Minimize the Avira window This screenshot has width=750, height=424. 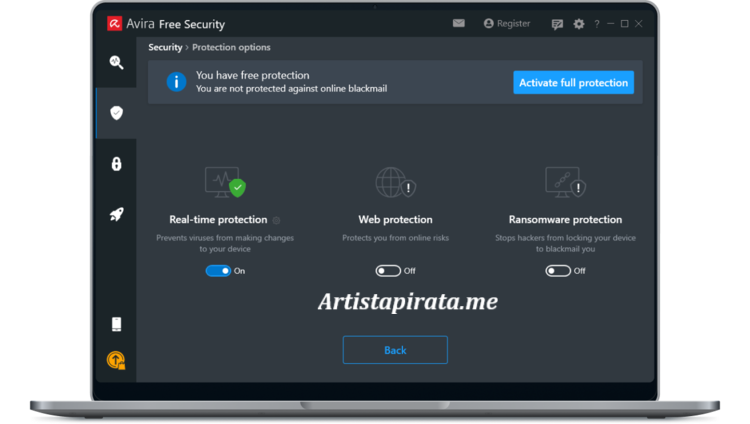click(610, 23)
